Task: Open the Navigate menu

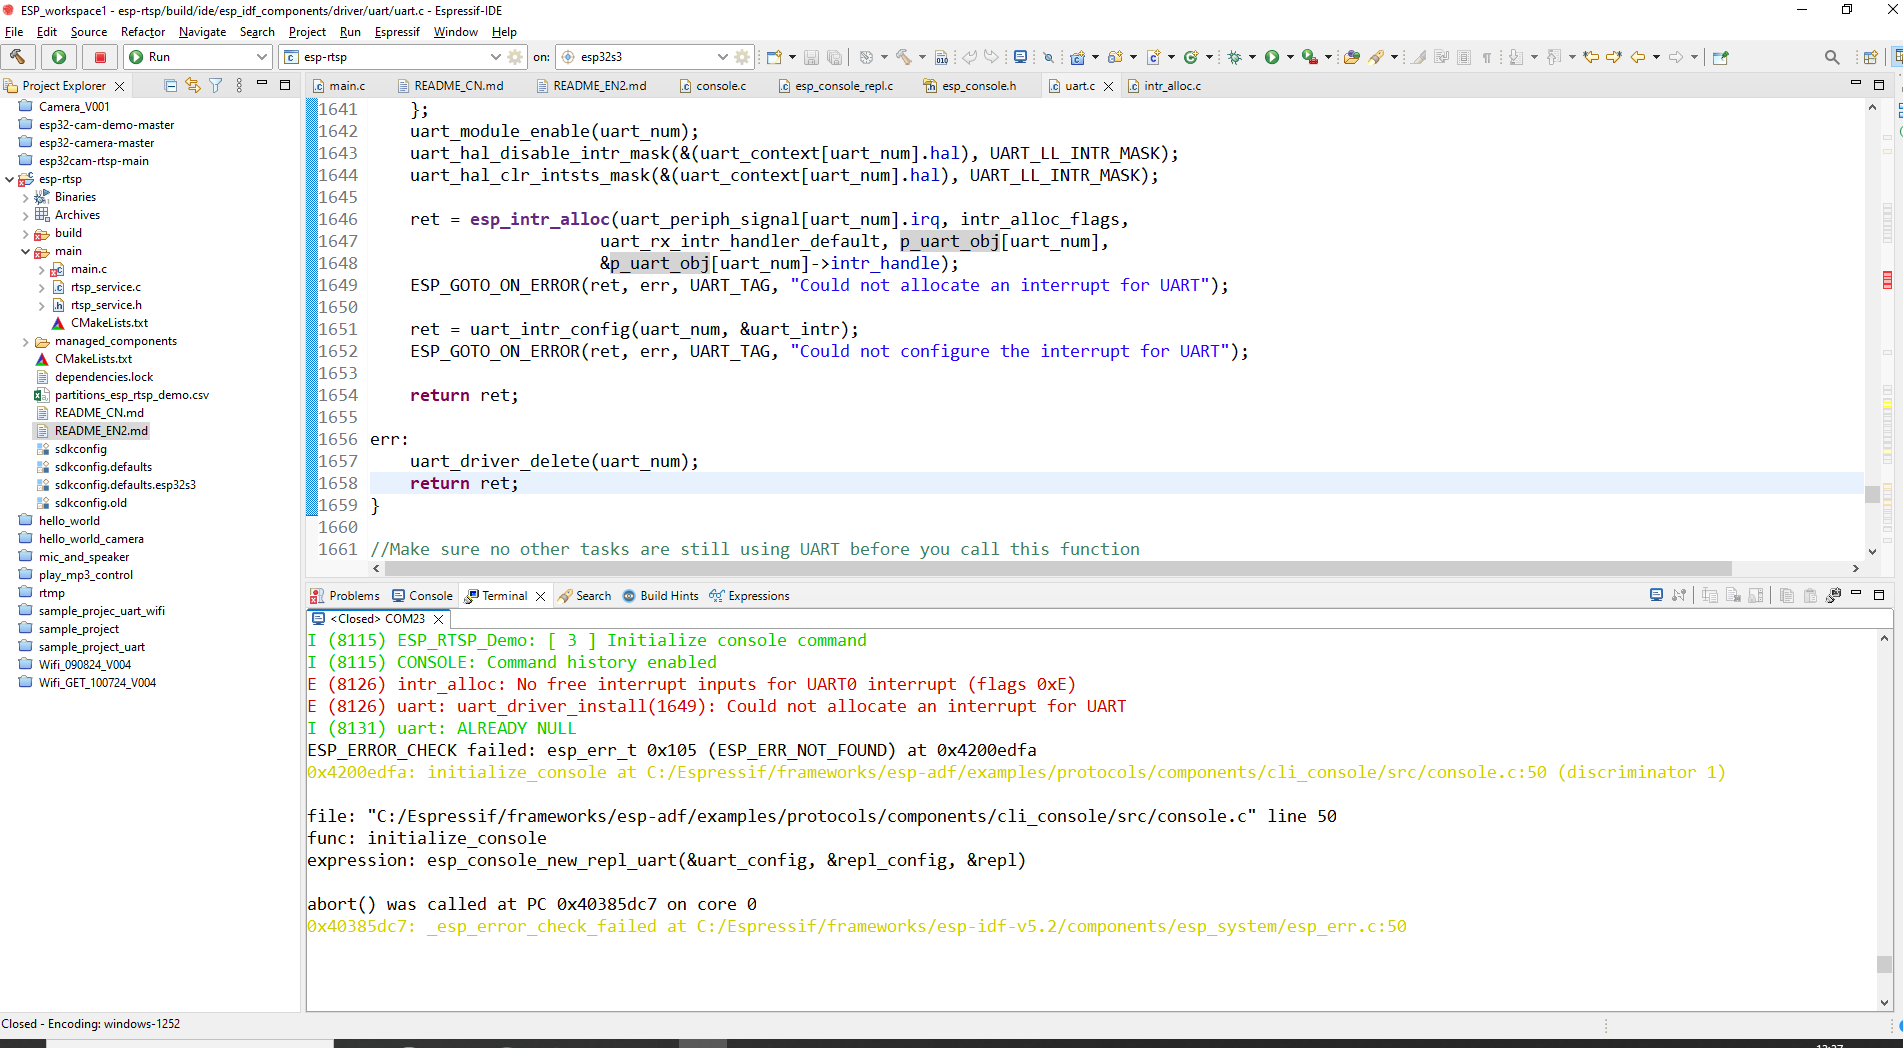Action: point(202,32)
